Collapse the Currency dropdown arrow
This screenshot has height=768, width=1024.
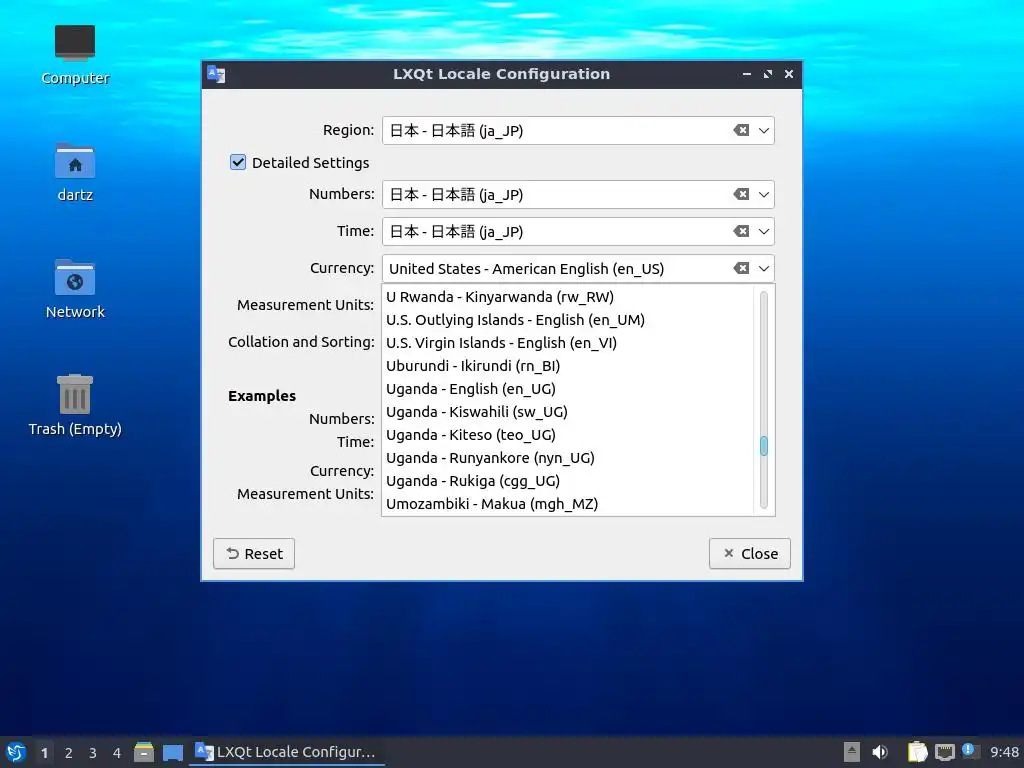(x=764, y=269)
